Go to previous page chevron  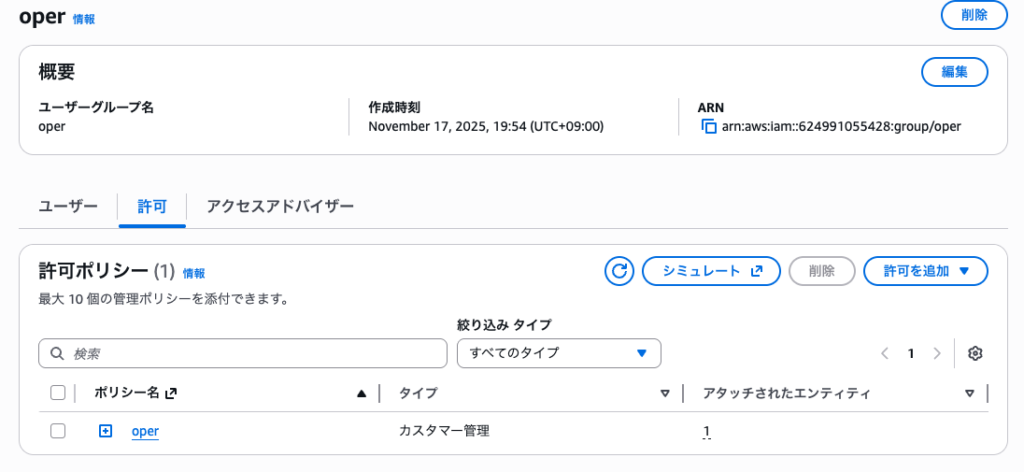(x=885, y=353)
